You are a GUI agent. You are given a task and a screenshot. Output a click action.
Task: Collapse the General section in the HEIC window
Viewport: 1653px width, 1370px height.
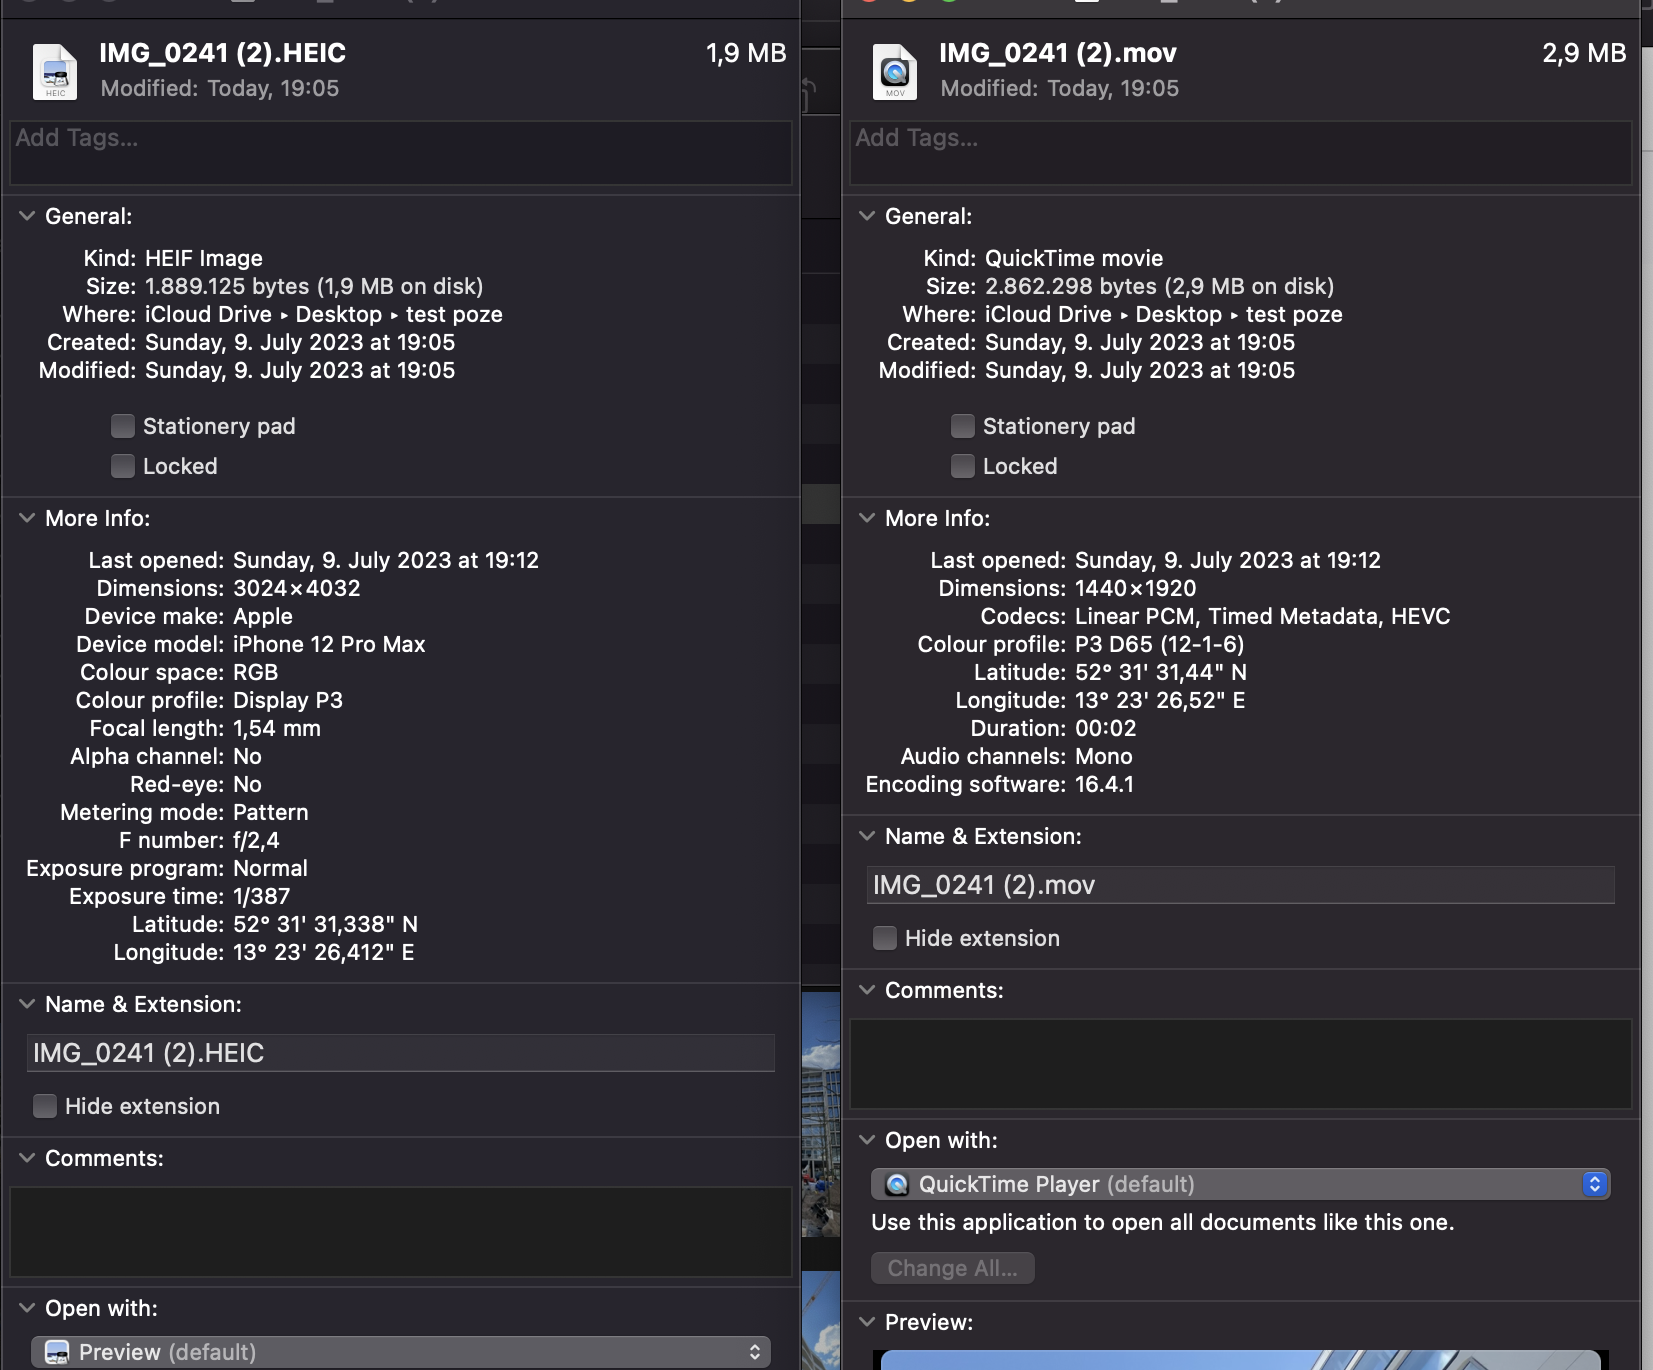27,216
